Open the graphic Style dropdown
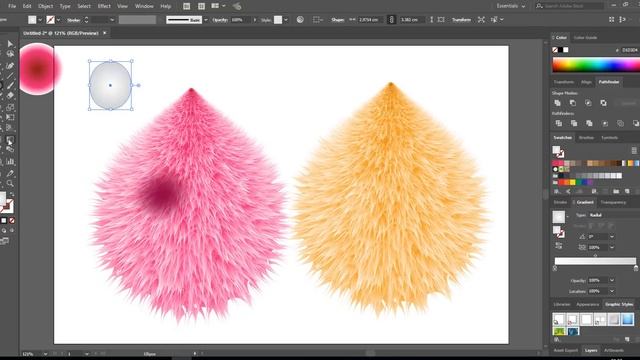640x360 pixels. click(286, 20)
